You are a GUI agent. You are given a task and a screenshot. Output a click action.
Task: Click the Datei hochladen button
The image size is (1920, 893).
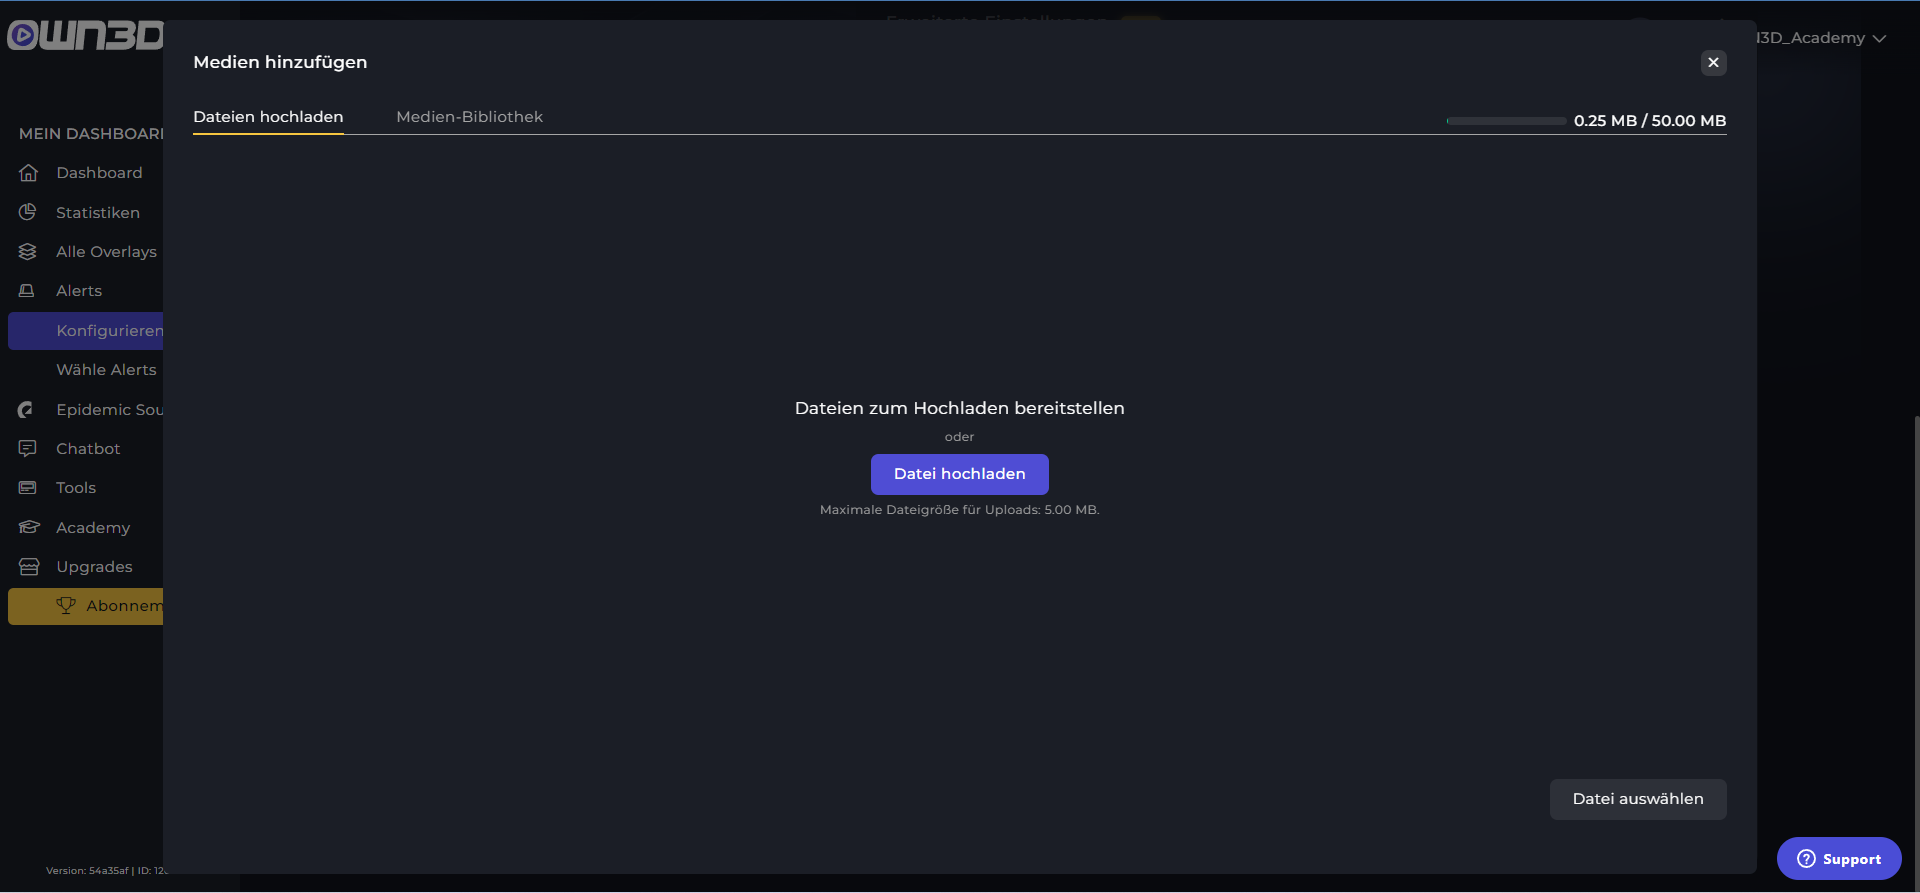click(x=960, y=474)
